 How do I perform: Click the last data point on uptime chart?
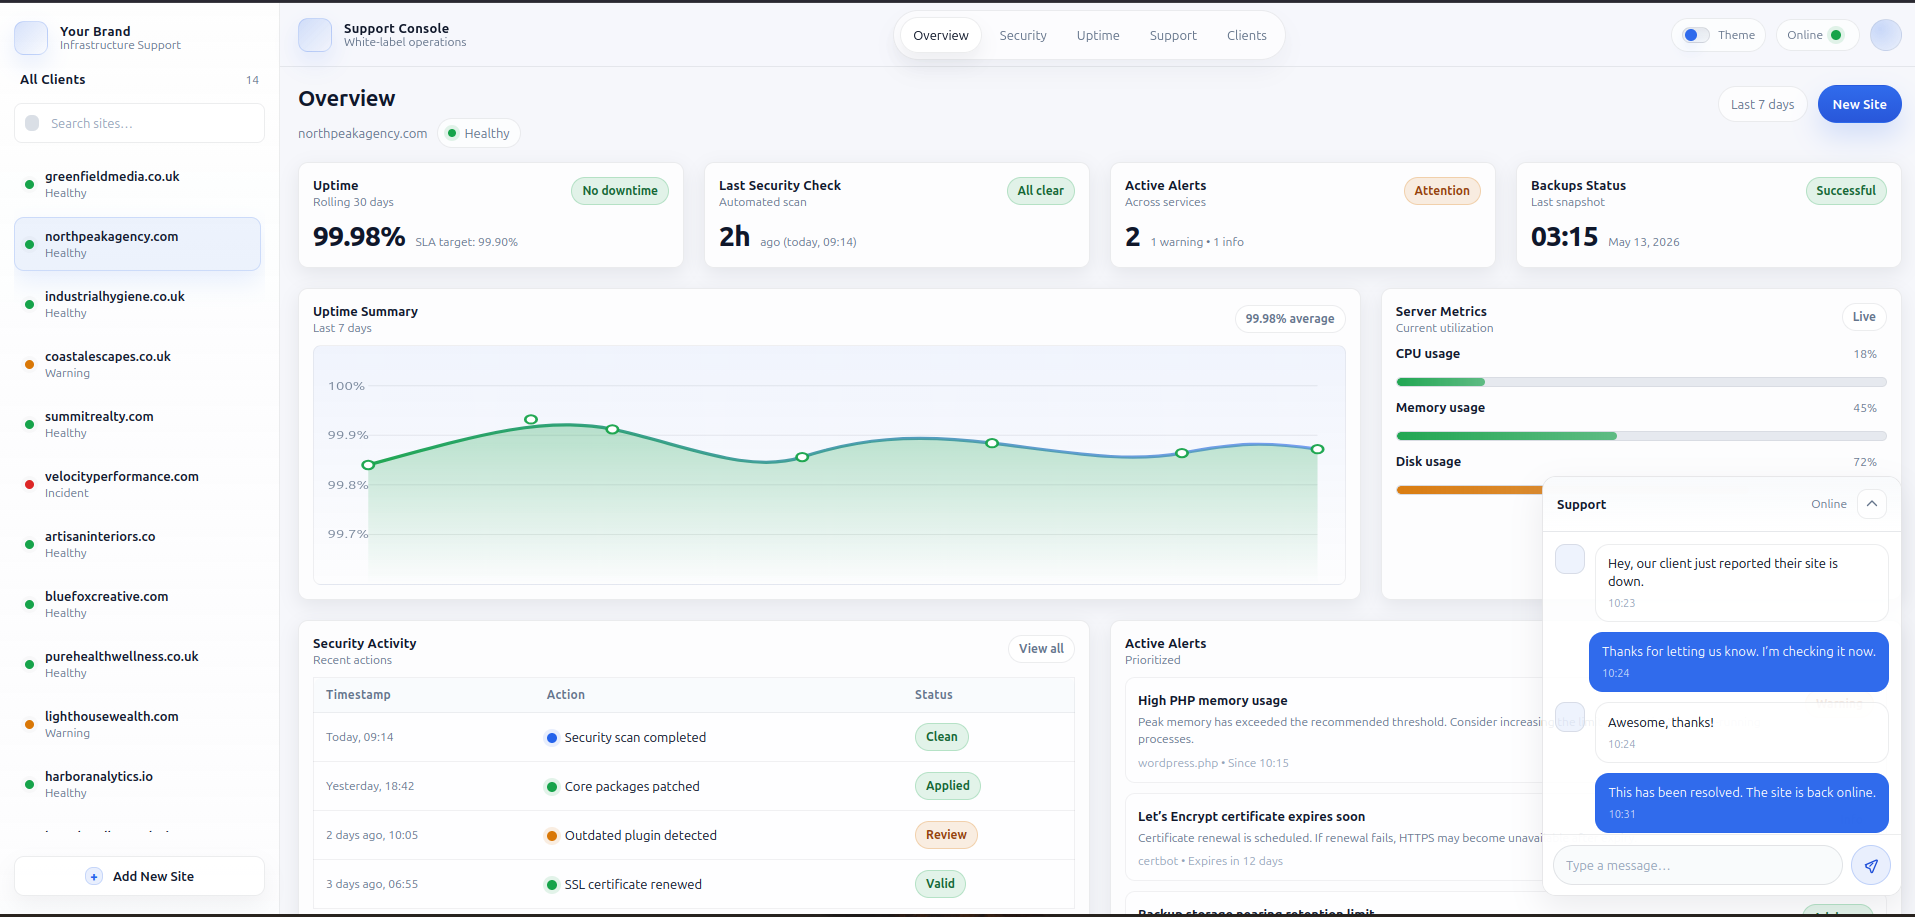pyautogui.click(x=1317, y=449)
